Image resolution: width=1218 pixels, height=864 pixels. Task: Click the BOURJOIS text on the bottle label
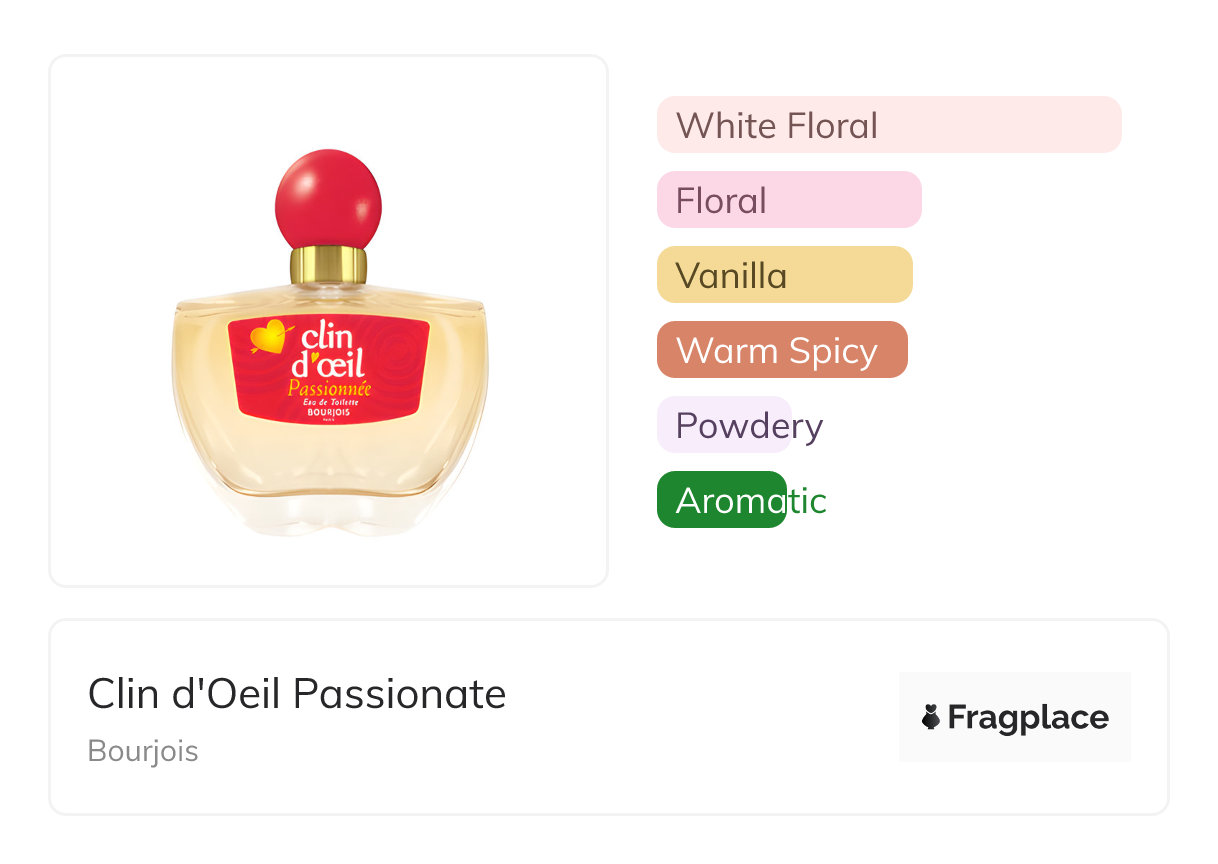[x=329, y=412]
